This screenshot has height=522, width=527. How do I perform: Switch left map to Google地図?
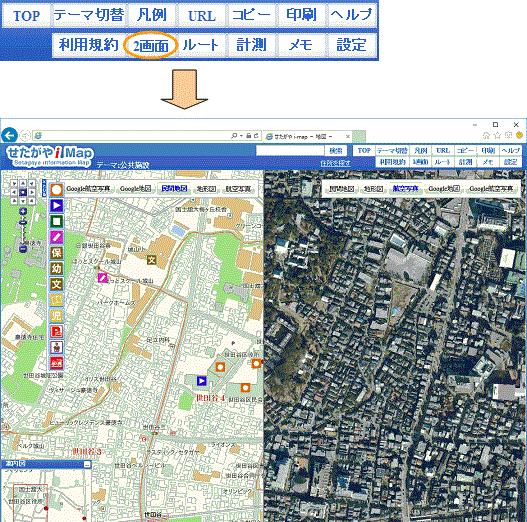(x=135, y=189)
